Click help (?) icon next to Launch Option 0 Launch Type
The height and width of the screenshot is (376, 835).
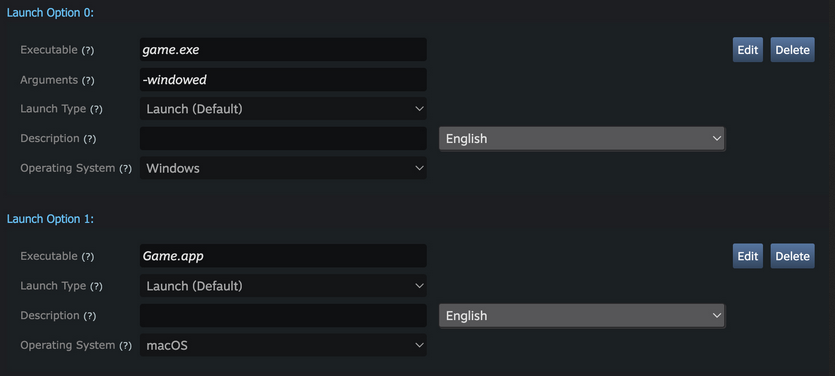point(96,109)
